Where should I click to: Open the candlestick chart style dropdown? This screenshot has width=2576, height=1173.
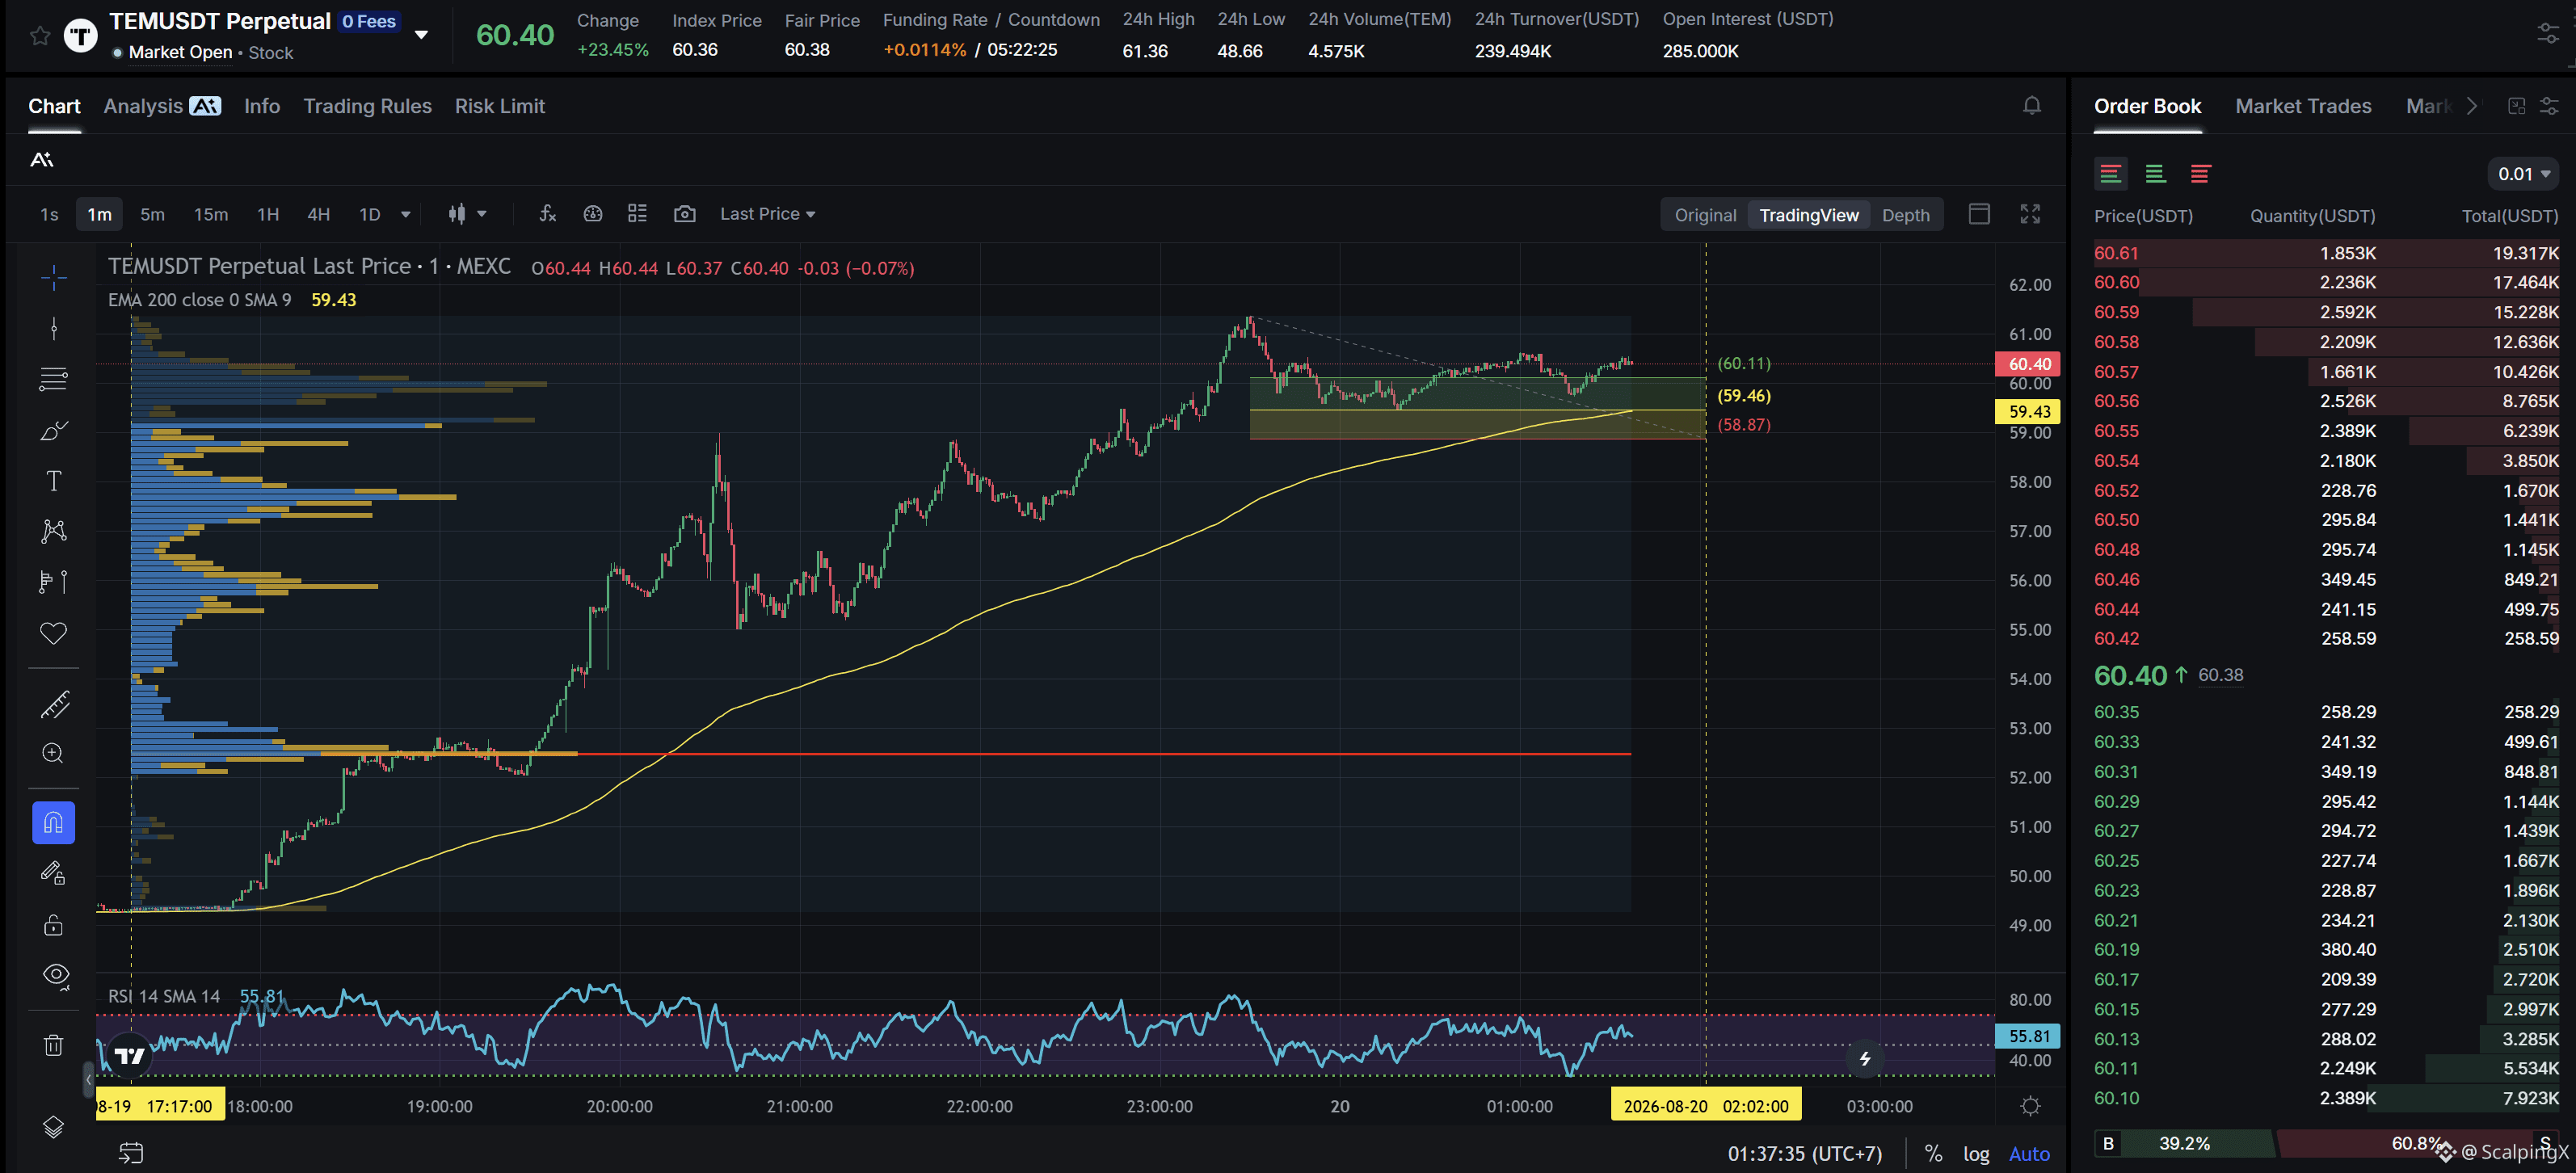click(x=467, y=213)
